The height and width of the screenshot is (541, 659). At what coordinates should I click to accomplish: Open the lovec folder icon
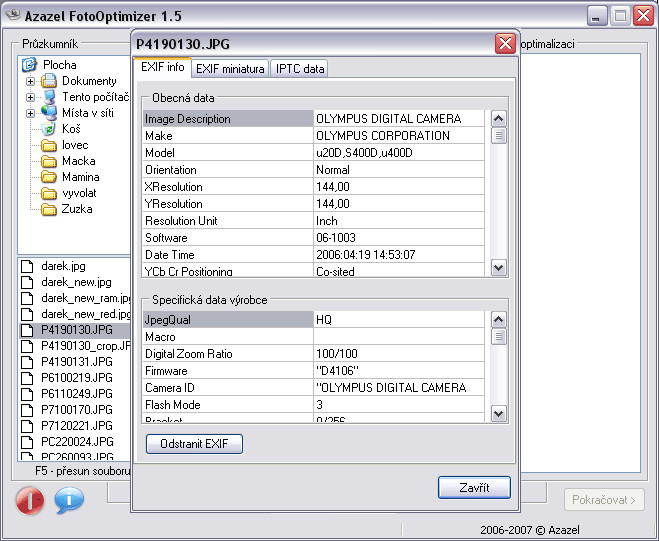point(49,145)
